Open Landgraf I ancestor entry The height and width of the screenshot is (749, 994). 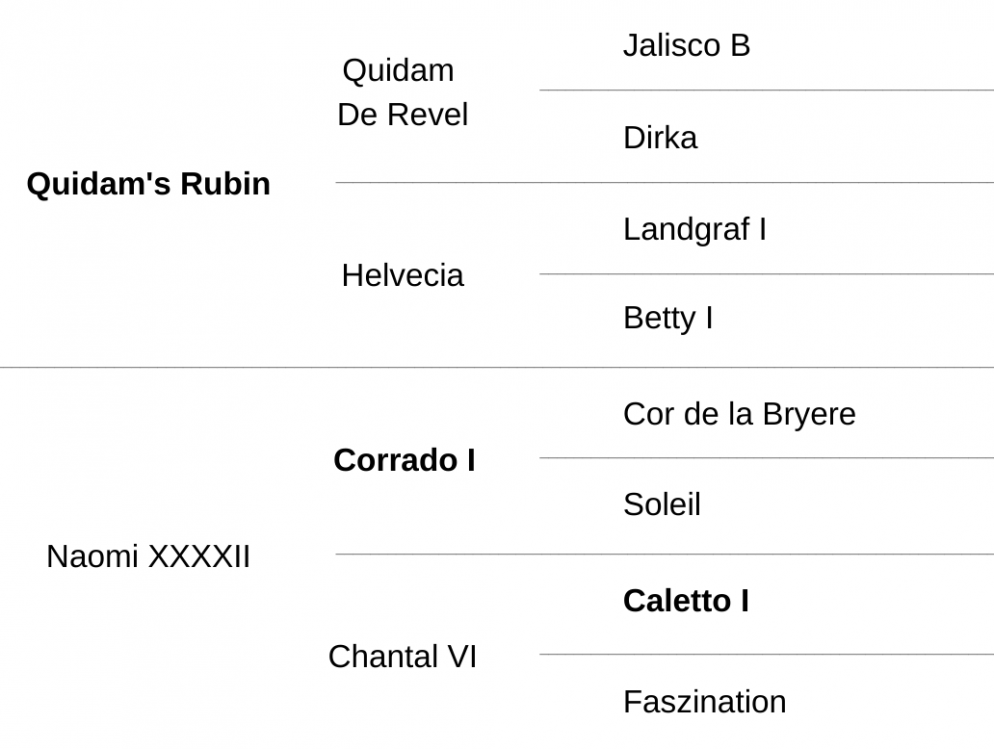point(695,229)
